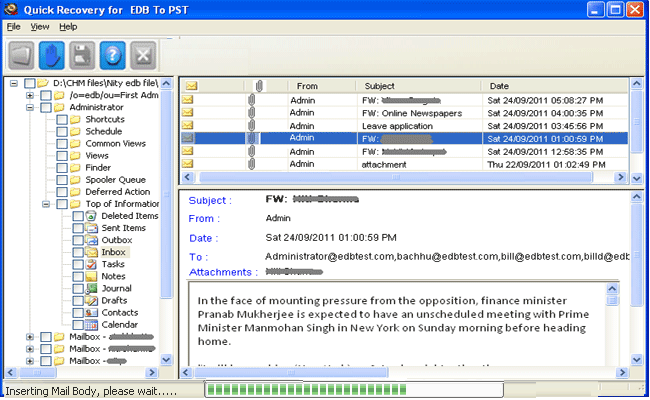Check the Common Views checkbox
The width and height of the screenshot is (650, 400).
[x=62, y=144]
